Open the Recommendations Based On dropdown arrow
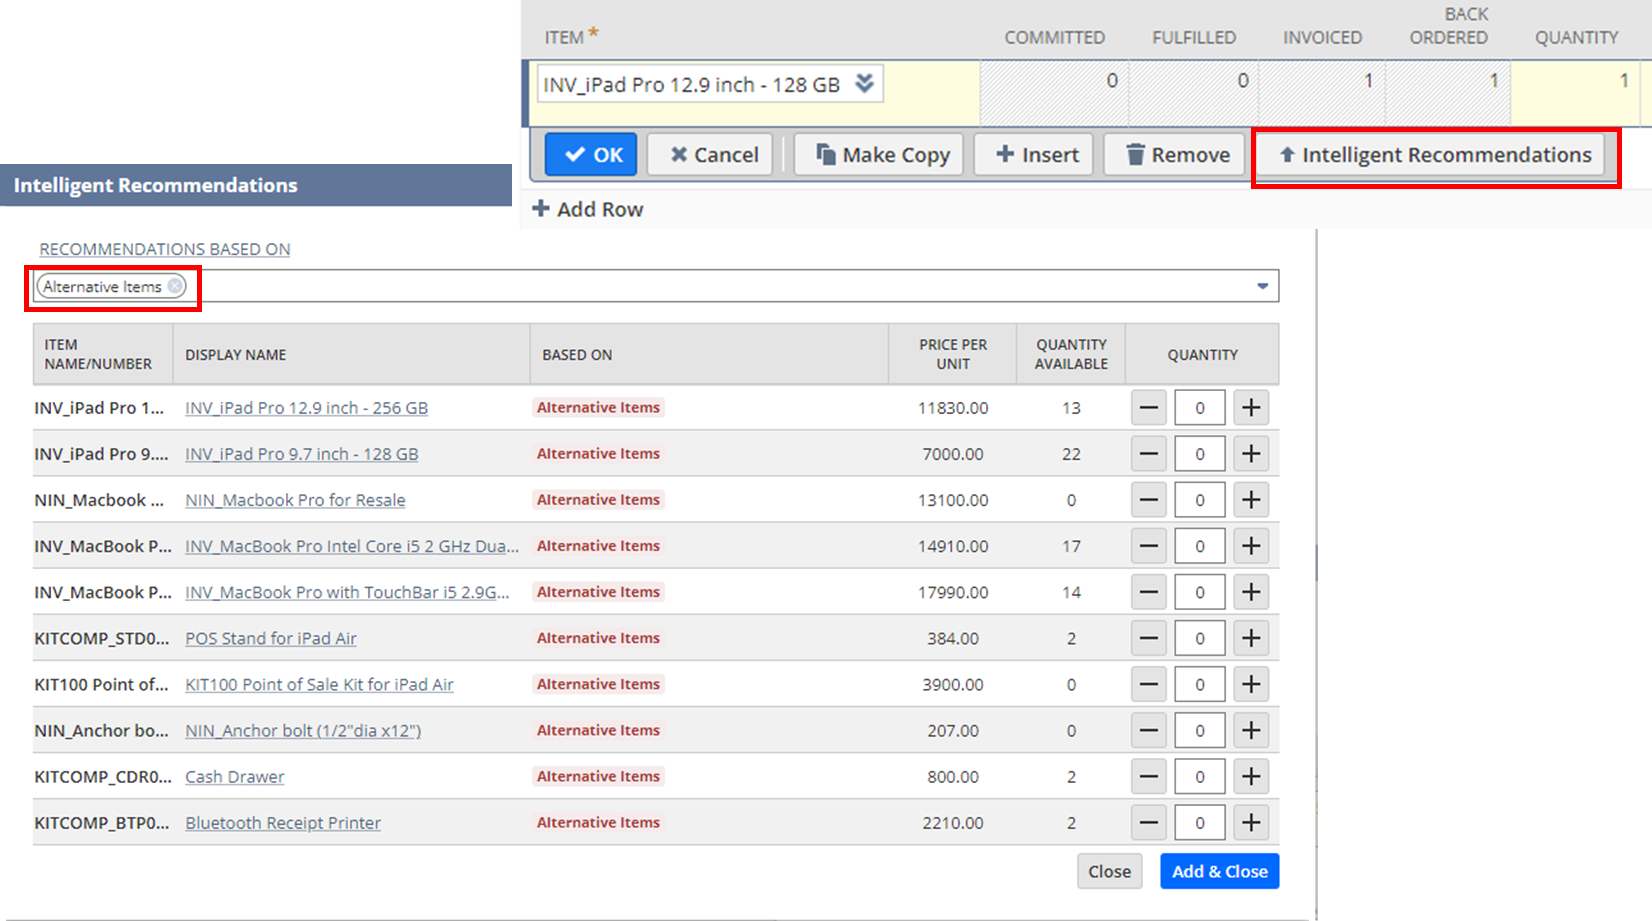 (x=1261, y=285)
